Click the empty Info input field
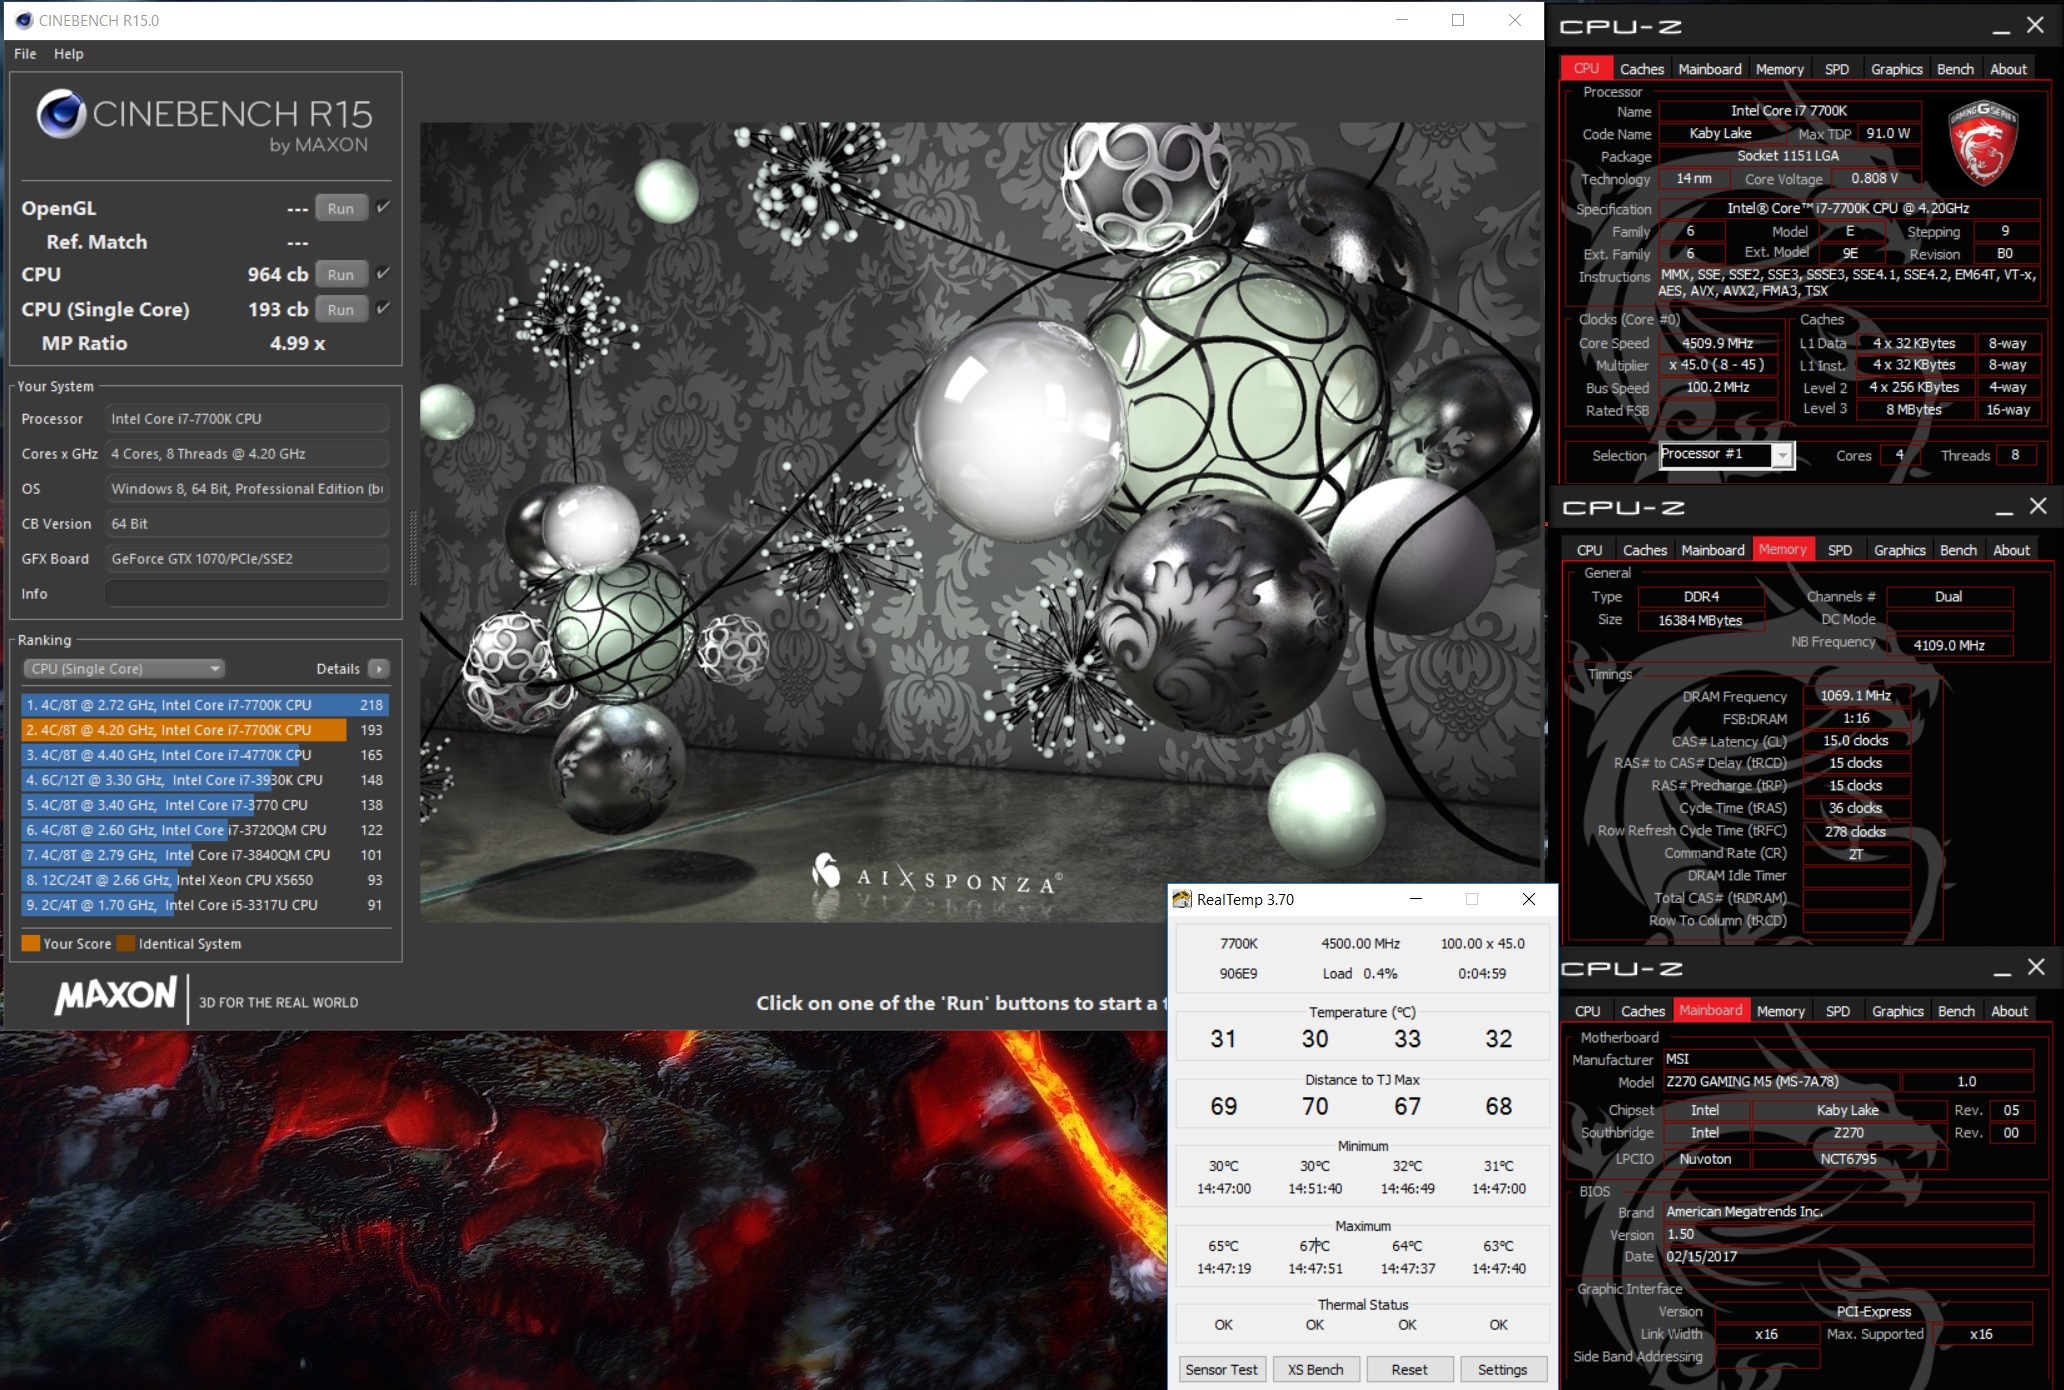 [x=246, y=594]
